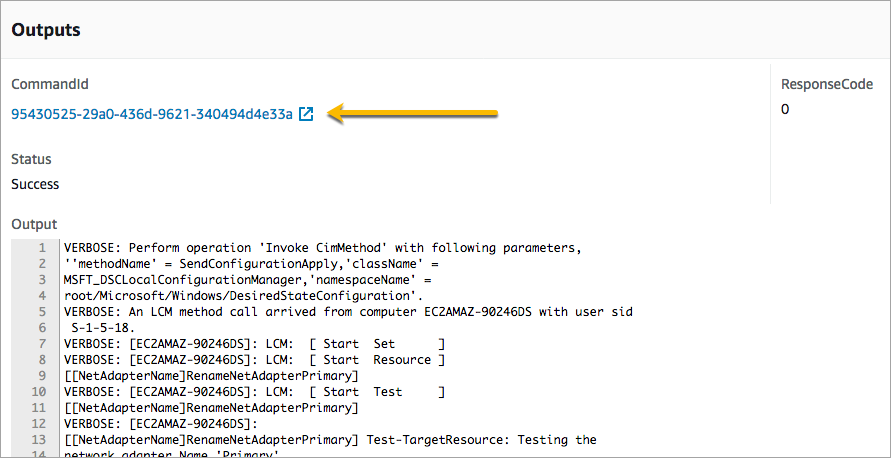Click the 'Test-TargetResource: Testing the' line
Screen dimensions: 891x458
click(x=330, y=440)
